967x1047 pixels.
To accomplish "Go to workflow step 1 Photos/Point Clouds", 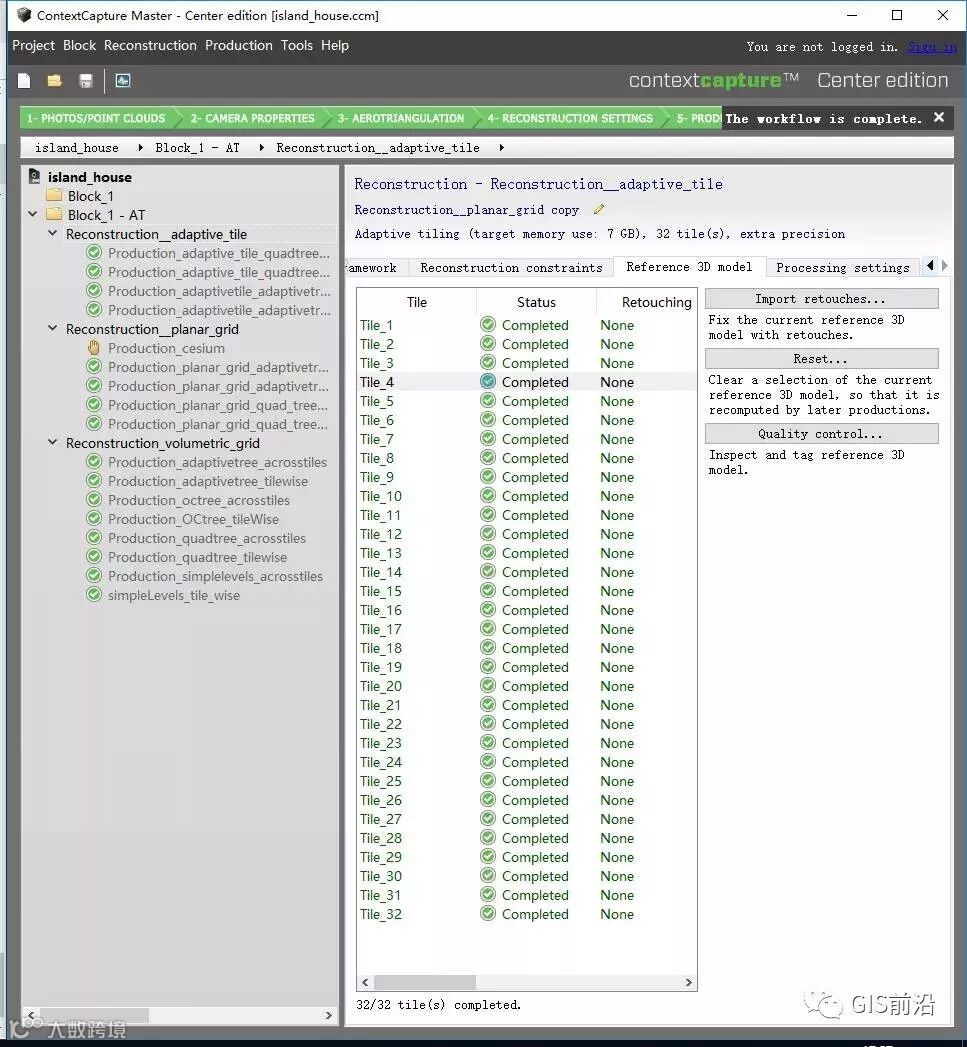I will [96, 118].
